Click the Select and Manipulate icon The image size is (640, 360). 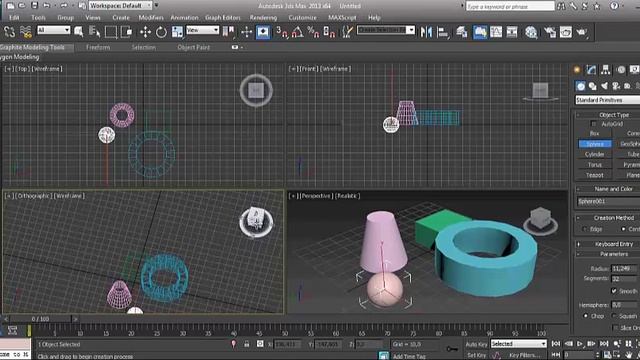click(247, 32)
